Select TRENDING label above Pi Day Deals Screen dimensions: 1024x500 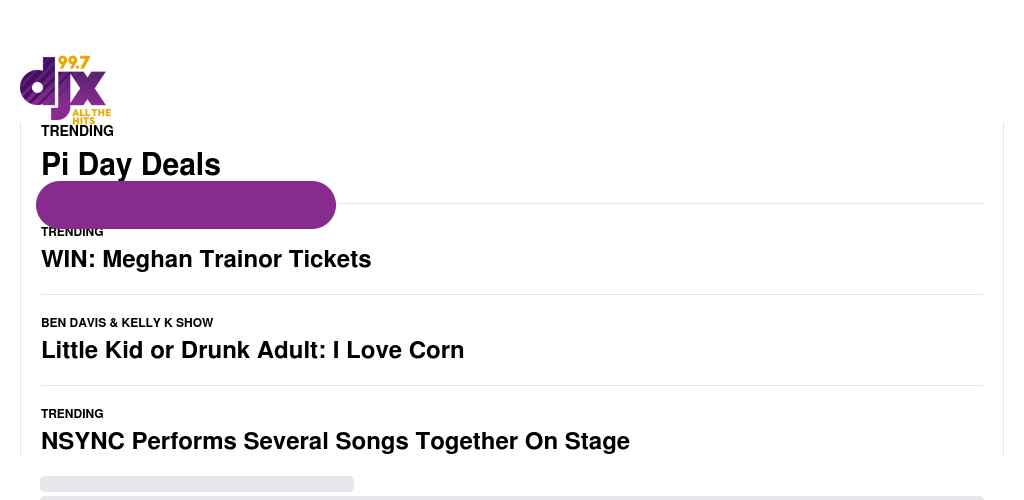77,131
